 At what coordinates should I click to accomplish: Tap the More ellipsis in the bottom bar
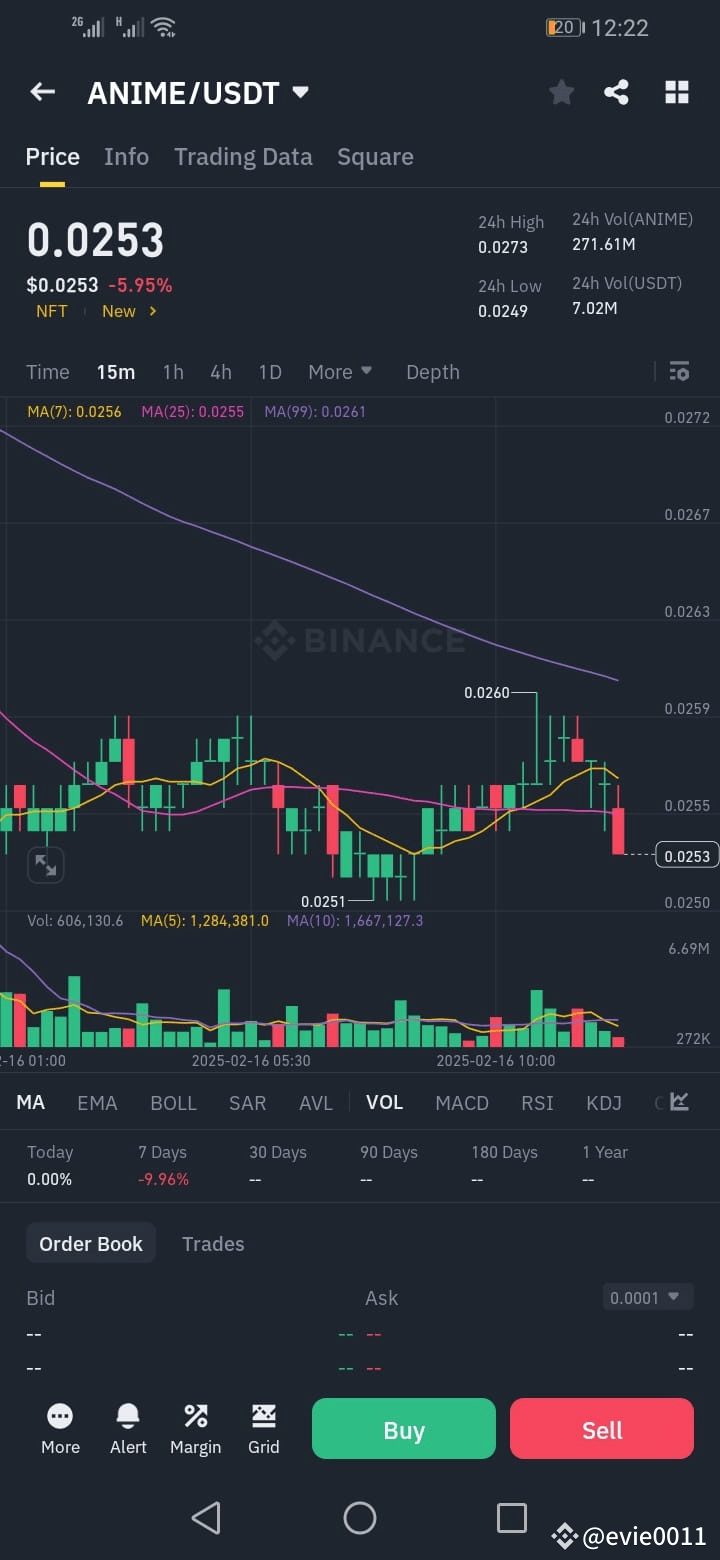click(x=60, y=1428)
